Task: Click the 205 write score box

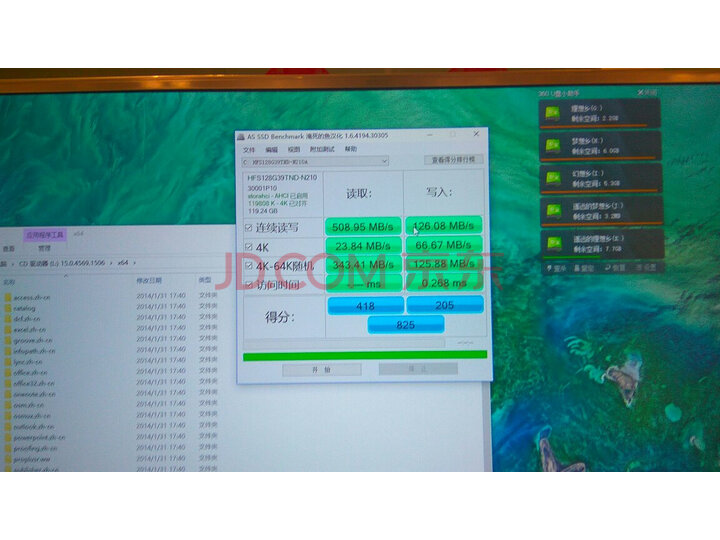Action: tap(445, 305)
